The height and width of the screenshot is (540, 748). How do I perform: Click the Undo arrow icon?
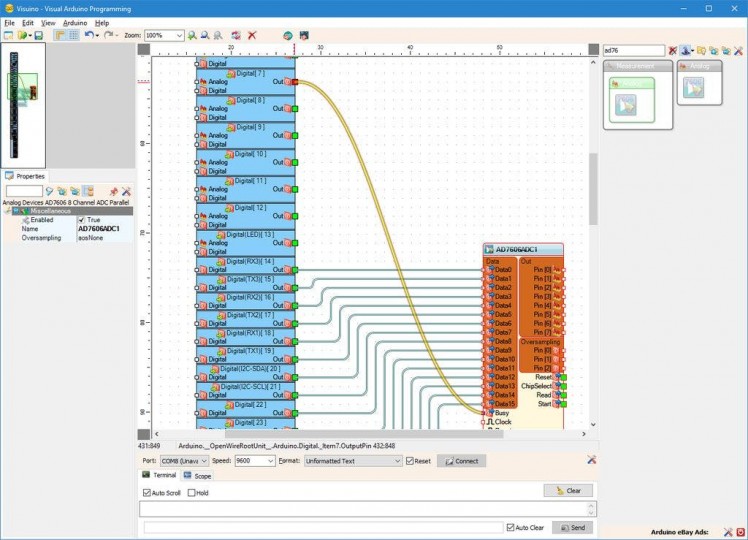pos(89,35)
